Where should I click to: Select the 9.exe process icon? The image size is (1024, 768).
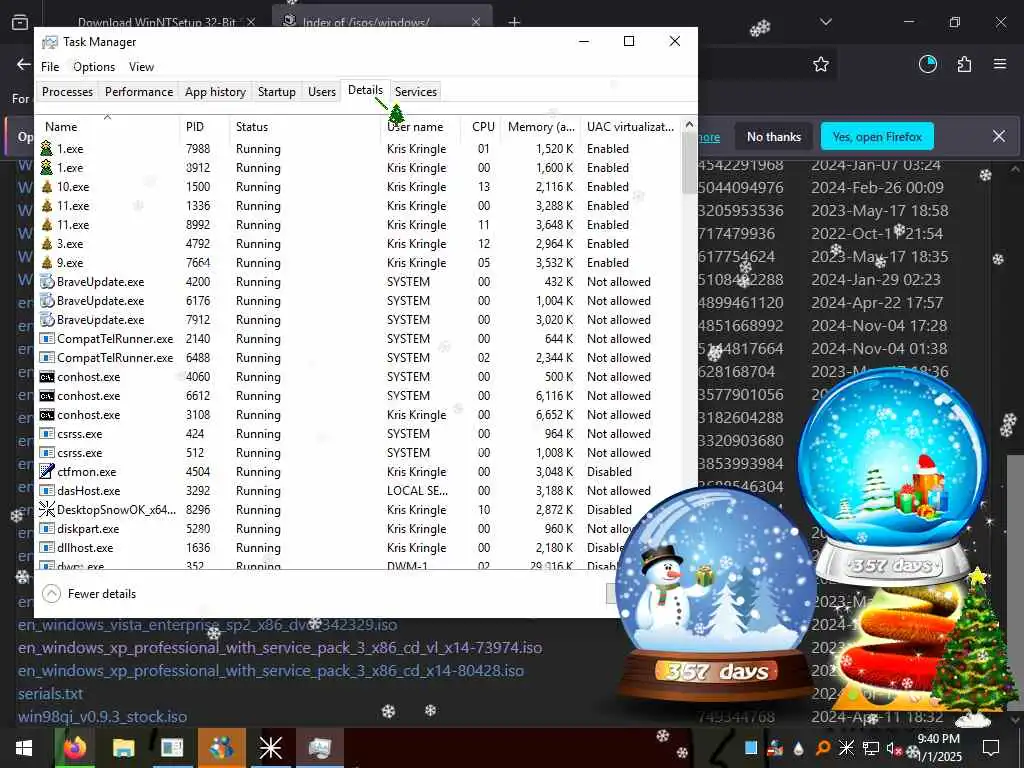coord(46,263)
